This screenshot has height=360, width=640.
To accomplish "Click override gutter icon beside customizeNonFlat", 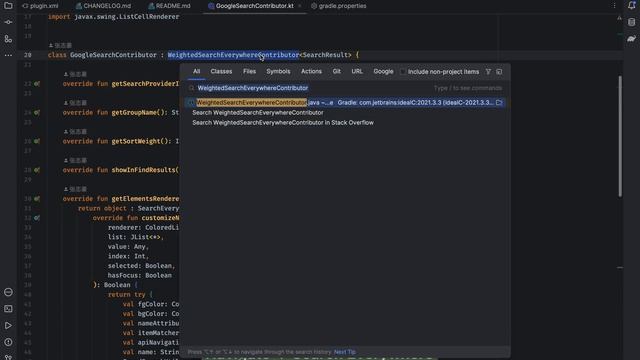I will point(37,218).
